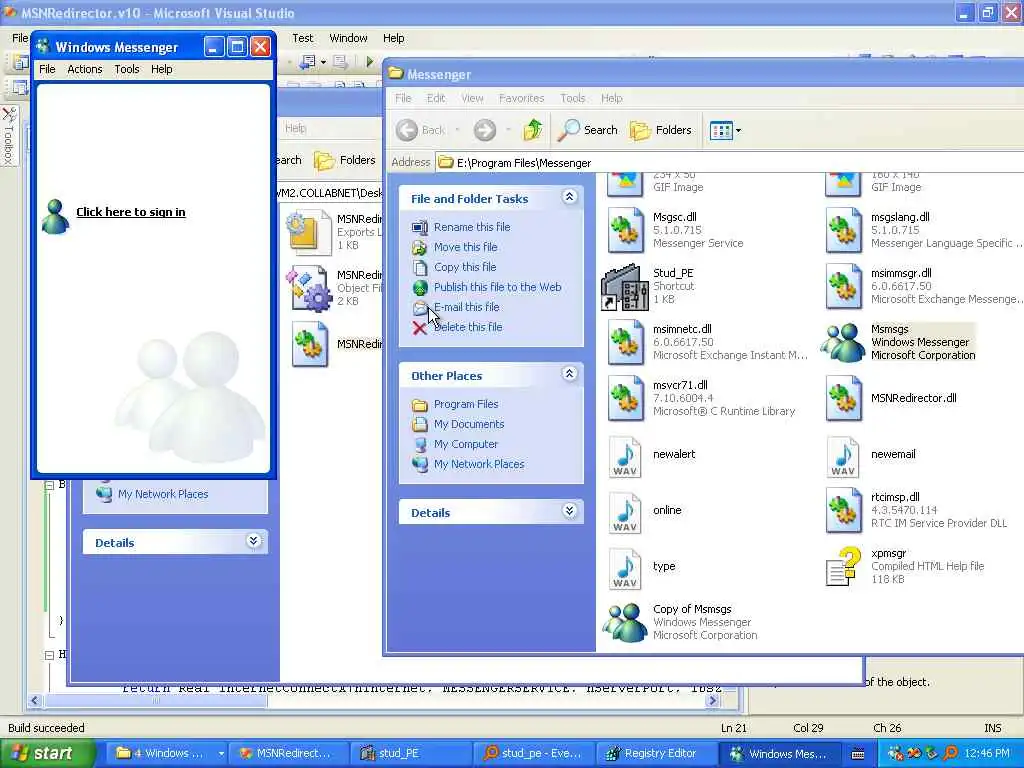1024x768 pixels.
Task: Select the Copy of Msmsgs icon
Action: (625, 622)
